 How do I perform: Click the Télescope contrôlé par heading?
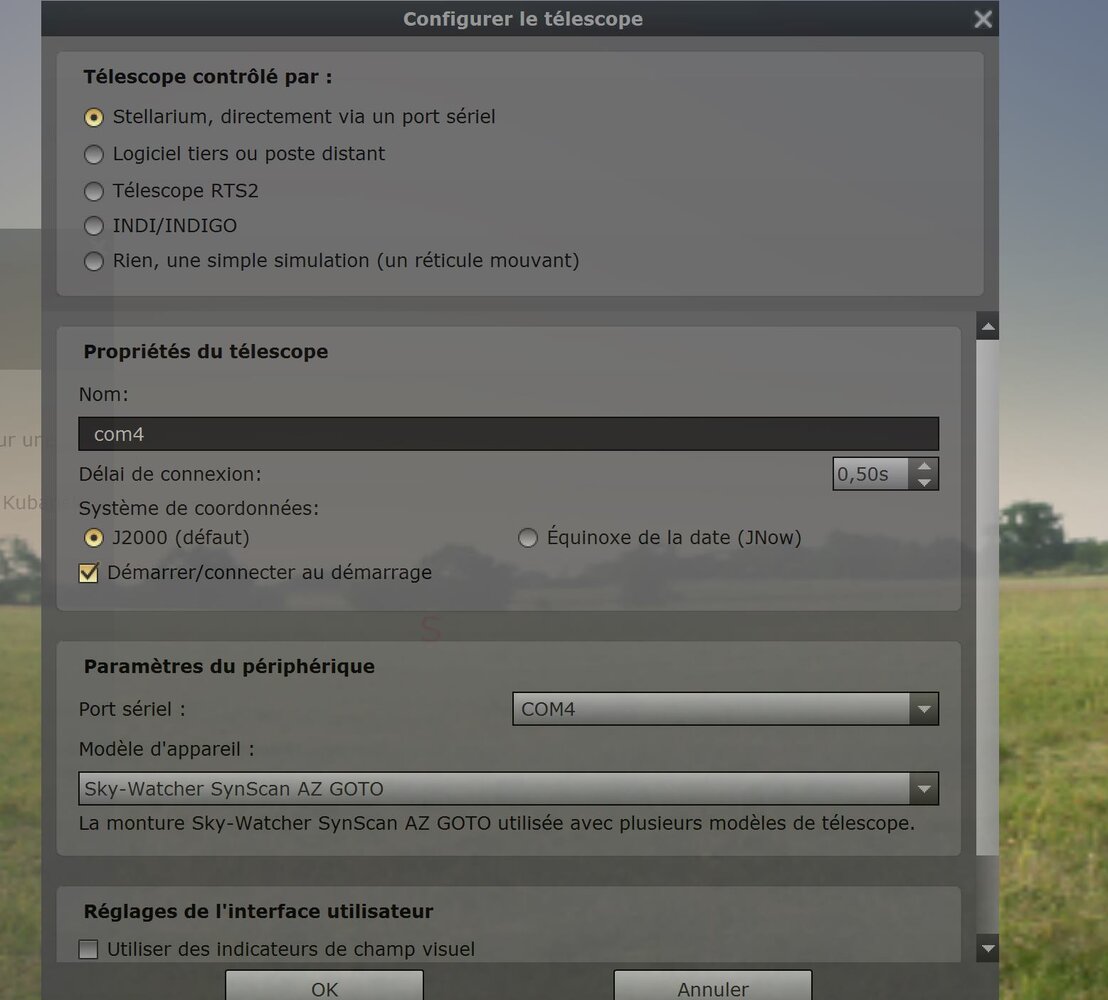[208, 77]
